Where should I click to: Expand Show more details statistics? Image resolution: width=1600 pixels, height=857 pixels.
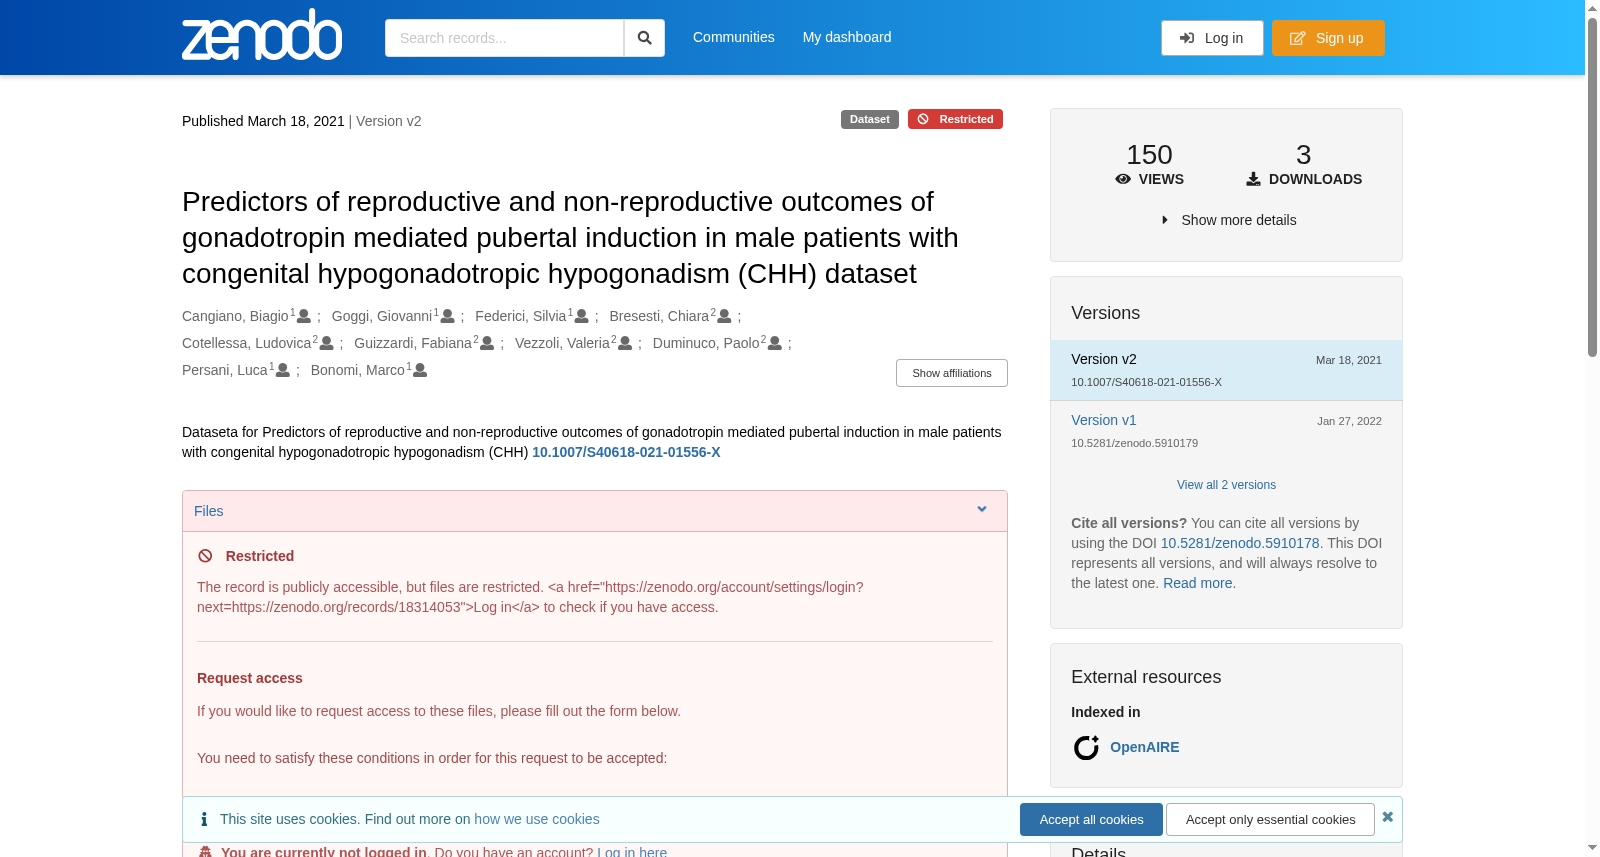[1228, 220]
